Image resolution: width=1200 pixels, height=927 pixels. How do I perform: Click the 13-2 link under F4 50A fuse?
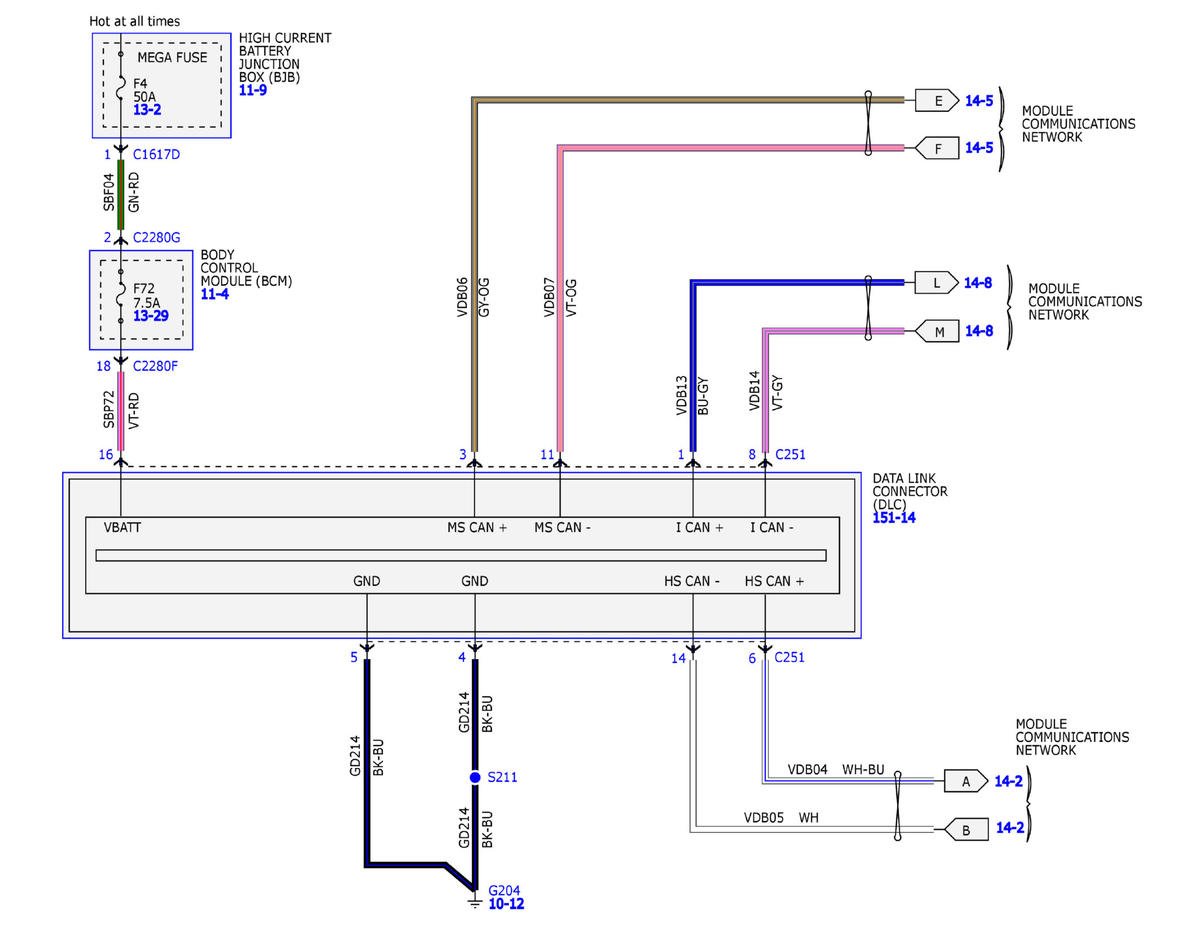148,109
